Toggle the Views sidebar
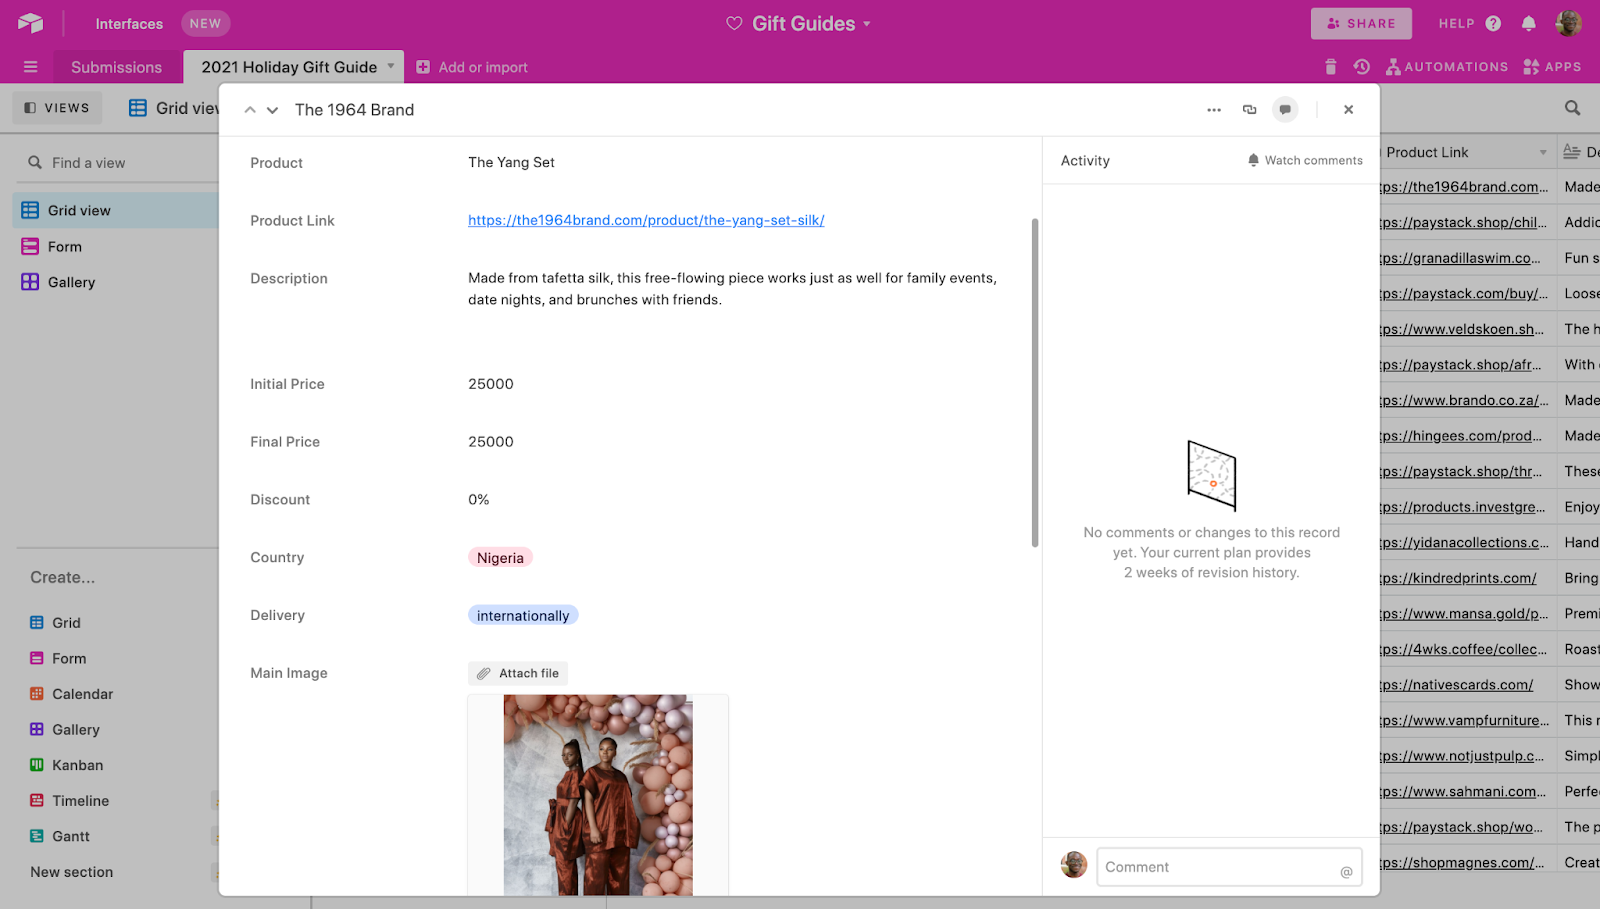Image resolution: width=1600 pixels, height=909 pixels. [57, 108]
